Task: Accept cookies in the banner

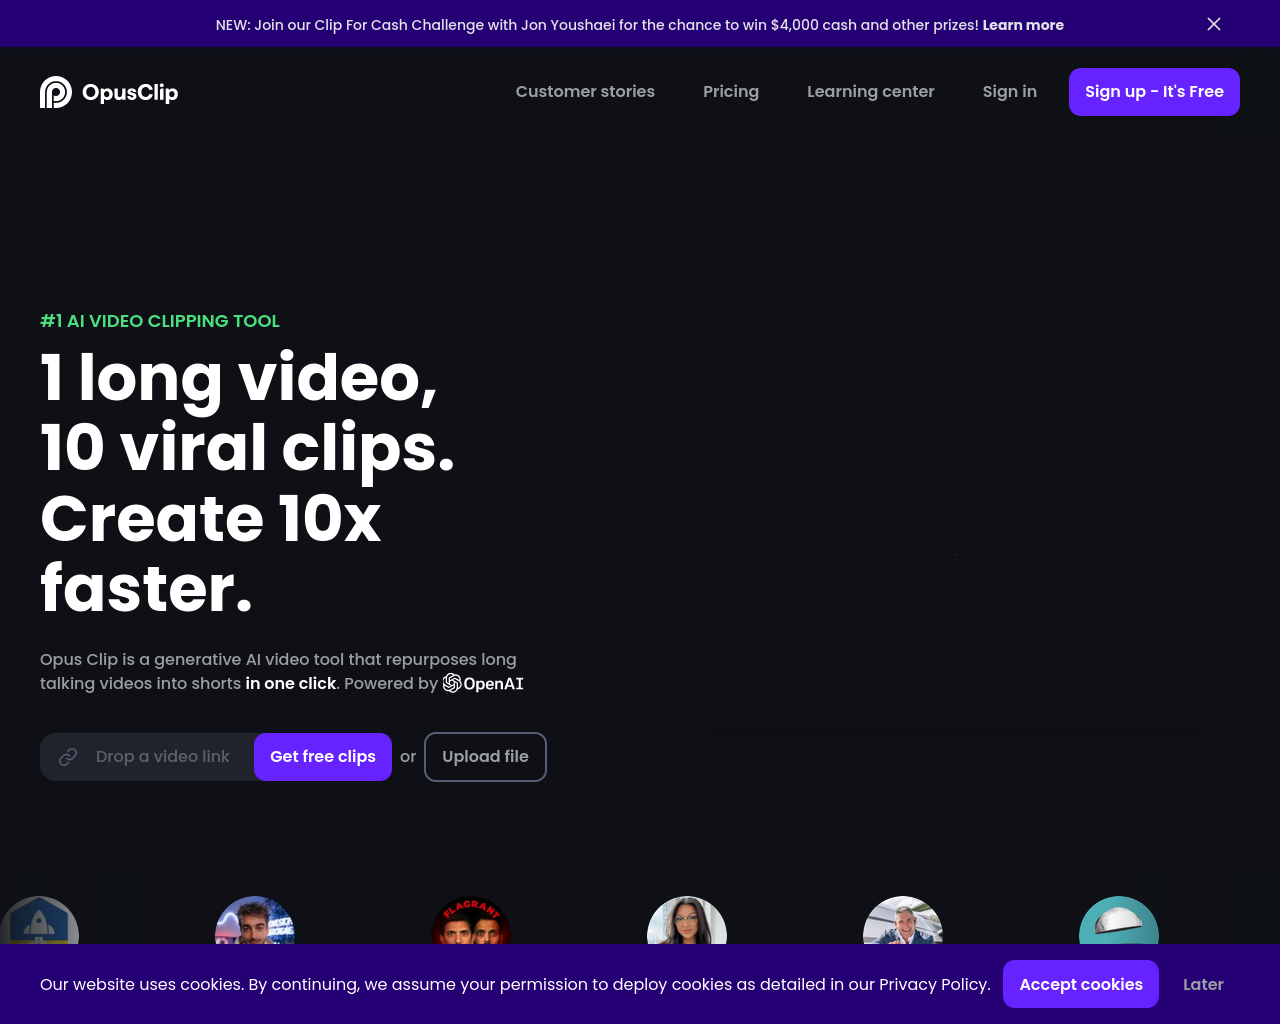Action: (x=1081, y=984)
